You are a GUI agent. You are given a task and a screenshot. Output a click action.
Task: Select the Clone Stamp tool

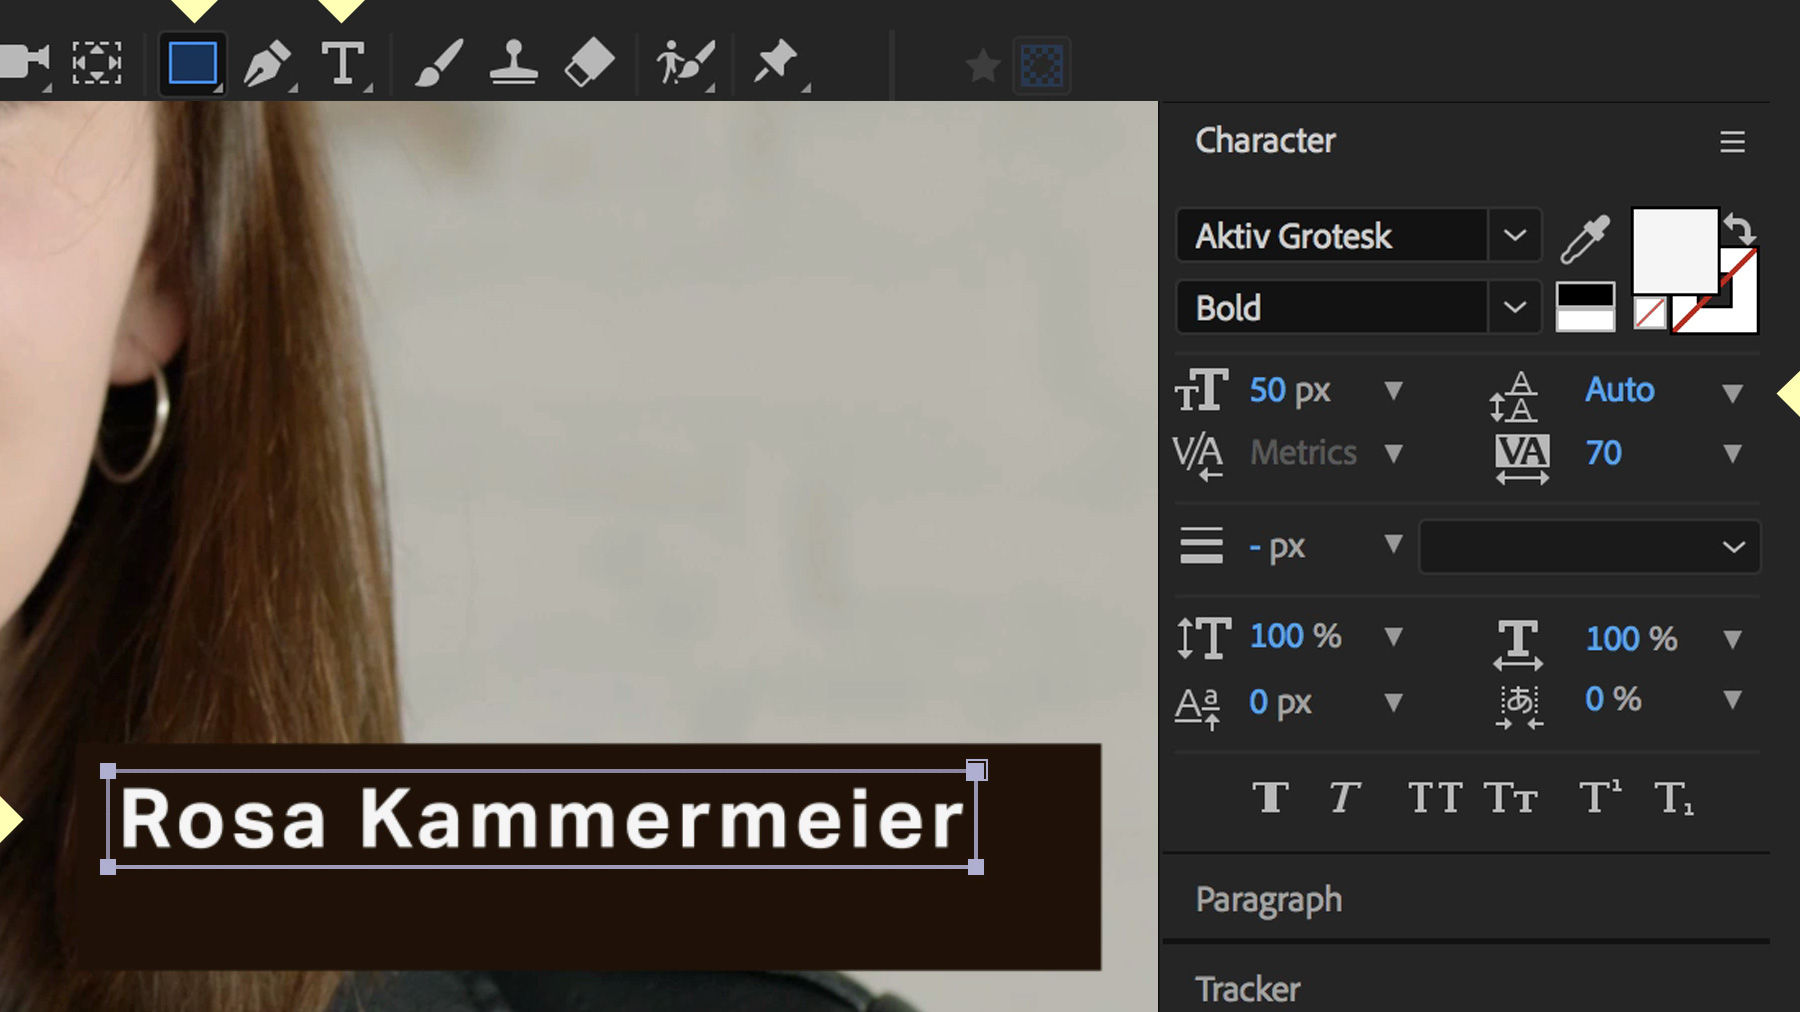[x=514, y=62]
